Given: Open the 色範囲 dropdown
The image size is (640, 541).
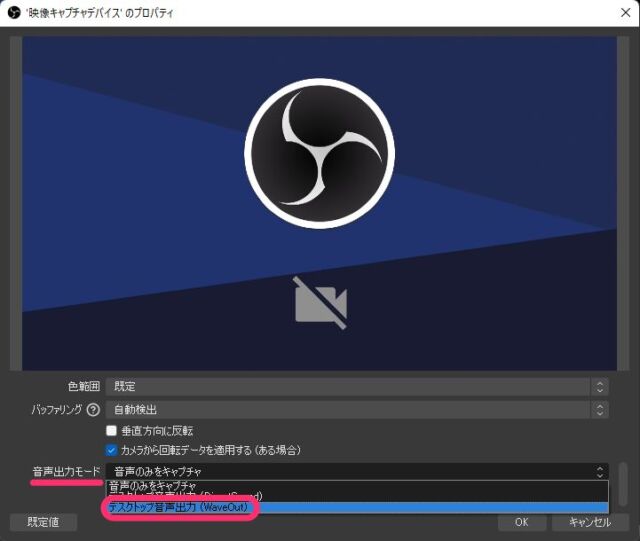Looking at the screenshot, I should [356, 386].
